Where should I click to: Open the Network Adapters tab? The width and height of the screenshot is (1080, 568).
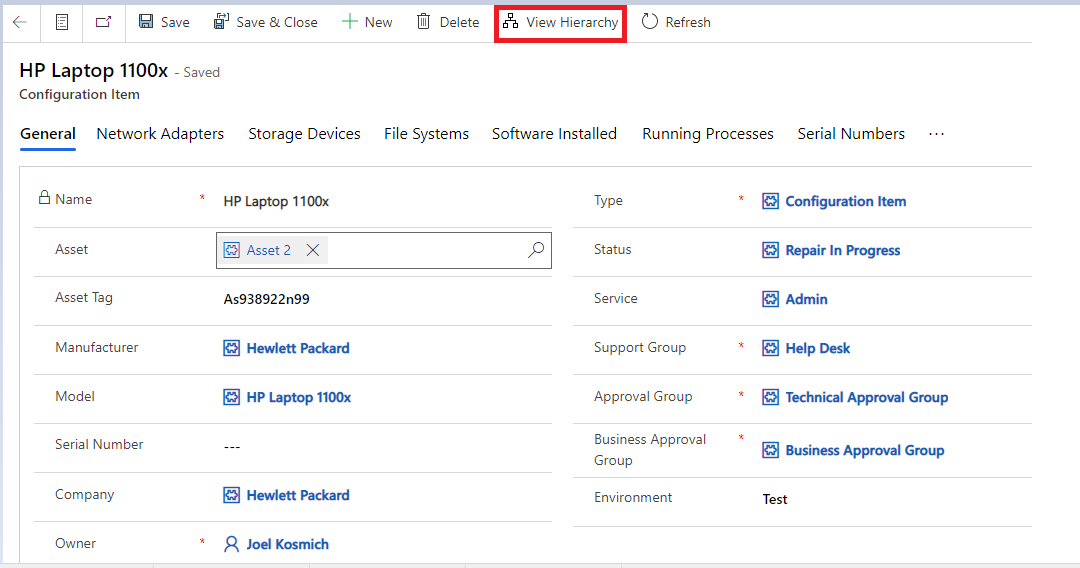point(160,134)
